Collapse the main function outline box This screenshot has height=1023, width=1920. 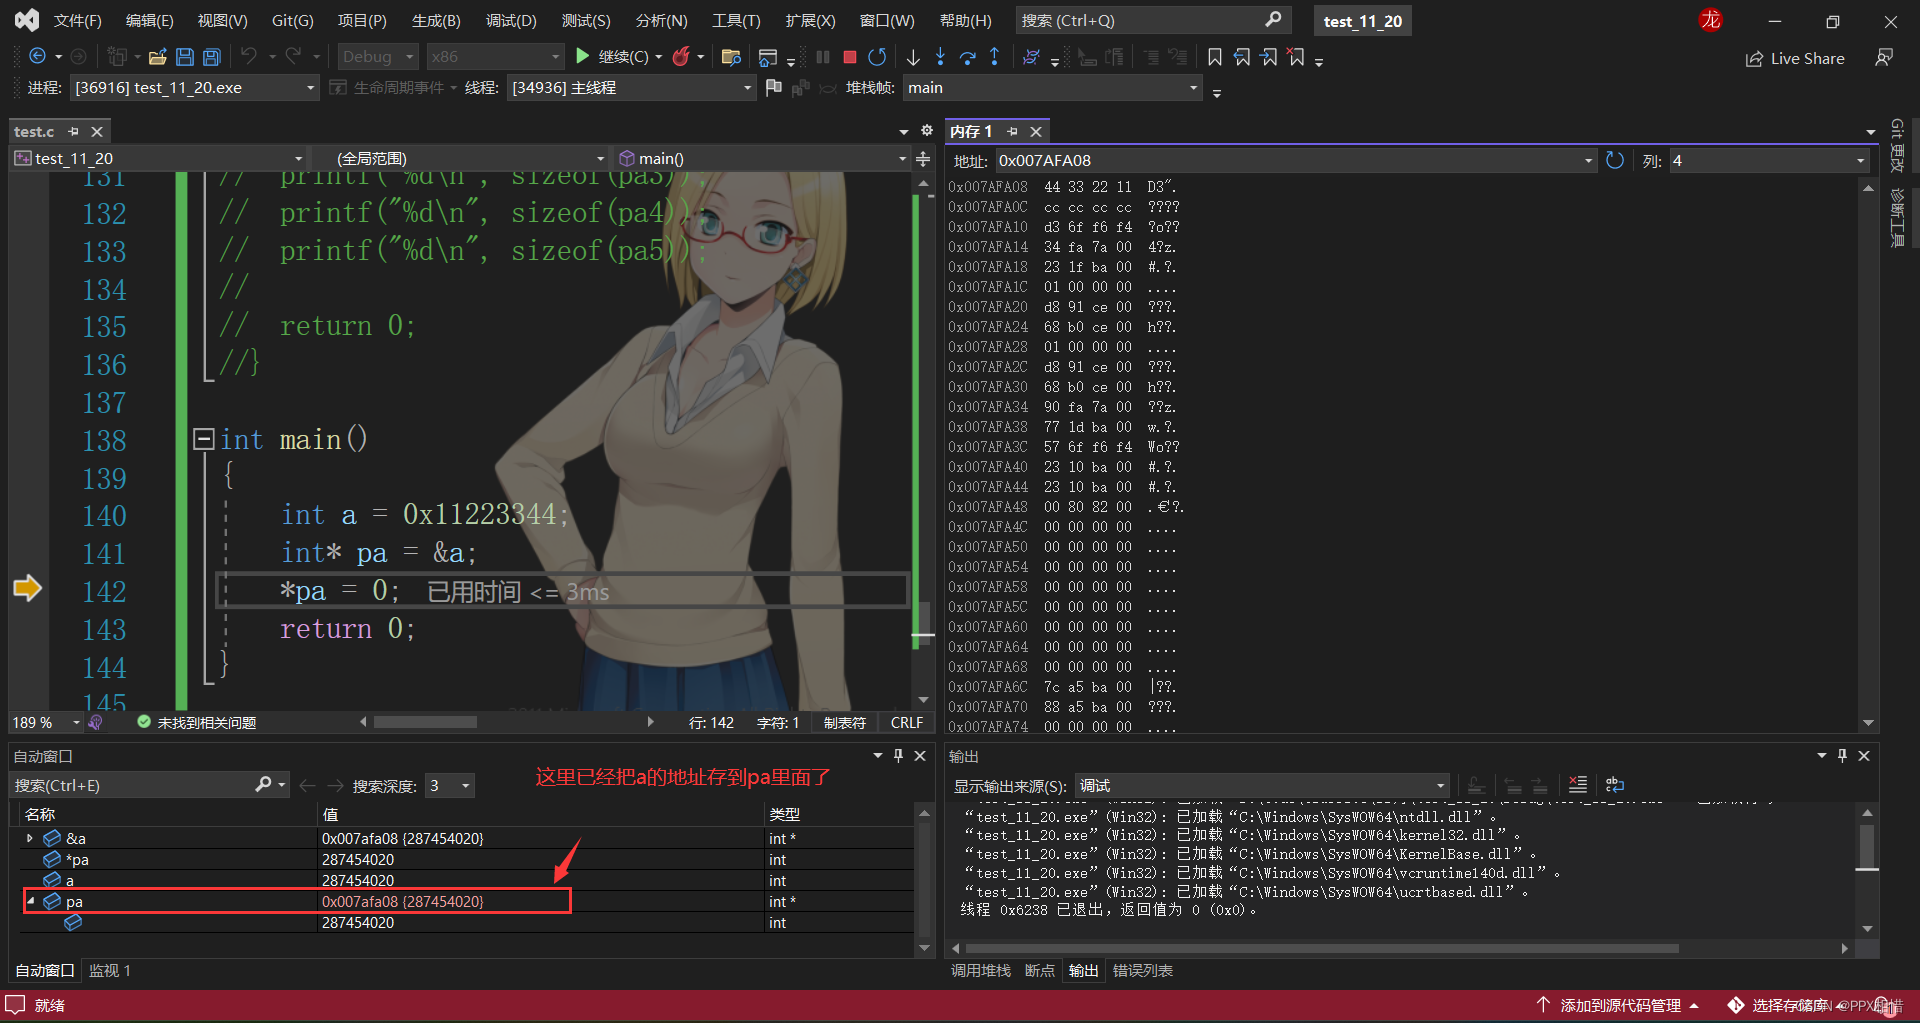point(204,439)
